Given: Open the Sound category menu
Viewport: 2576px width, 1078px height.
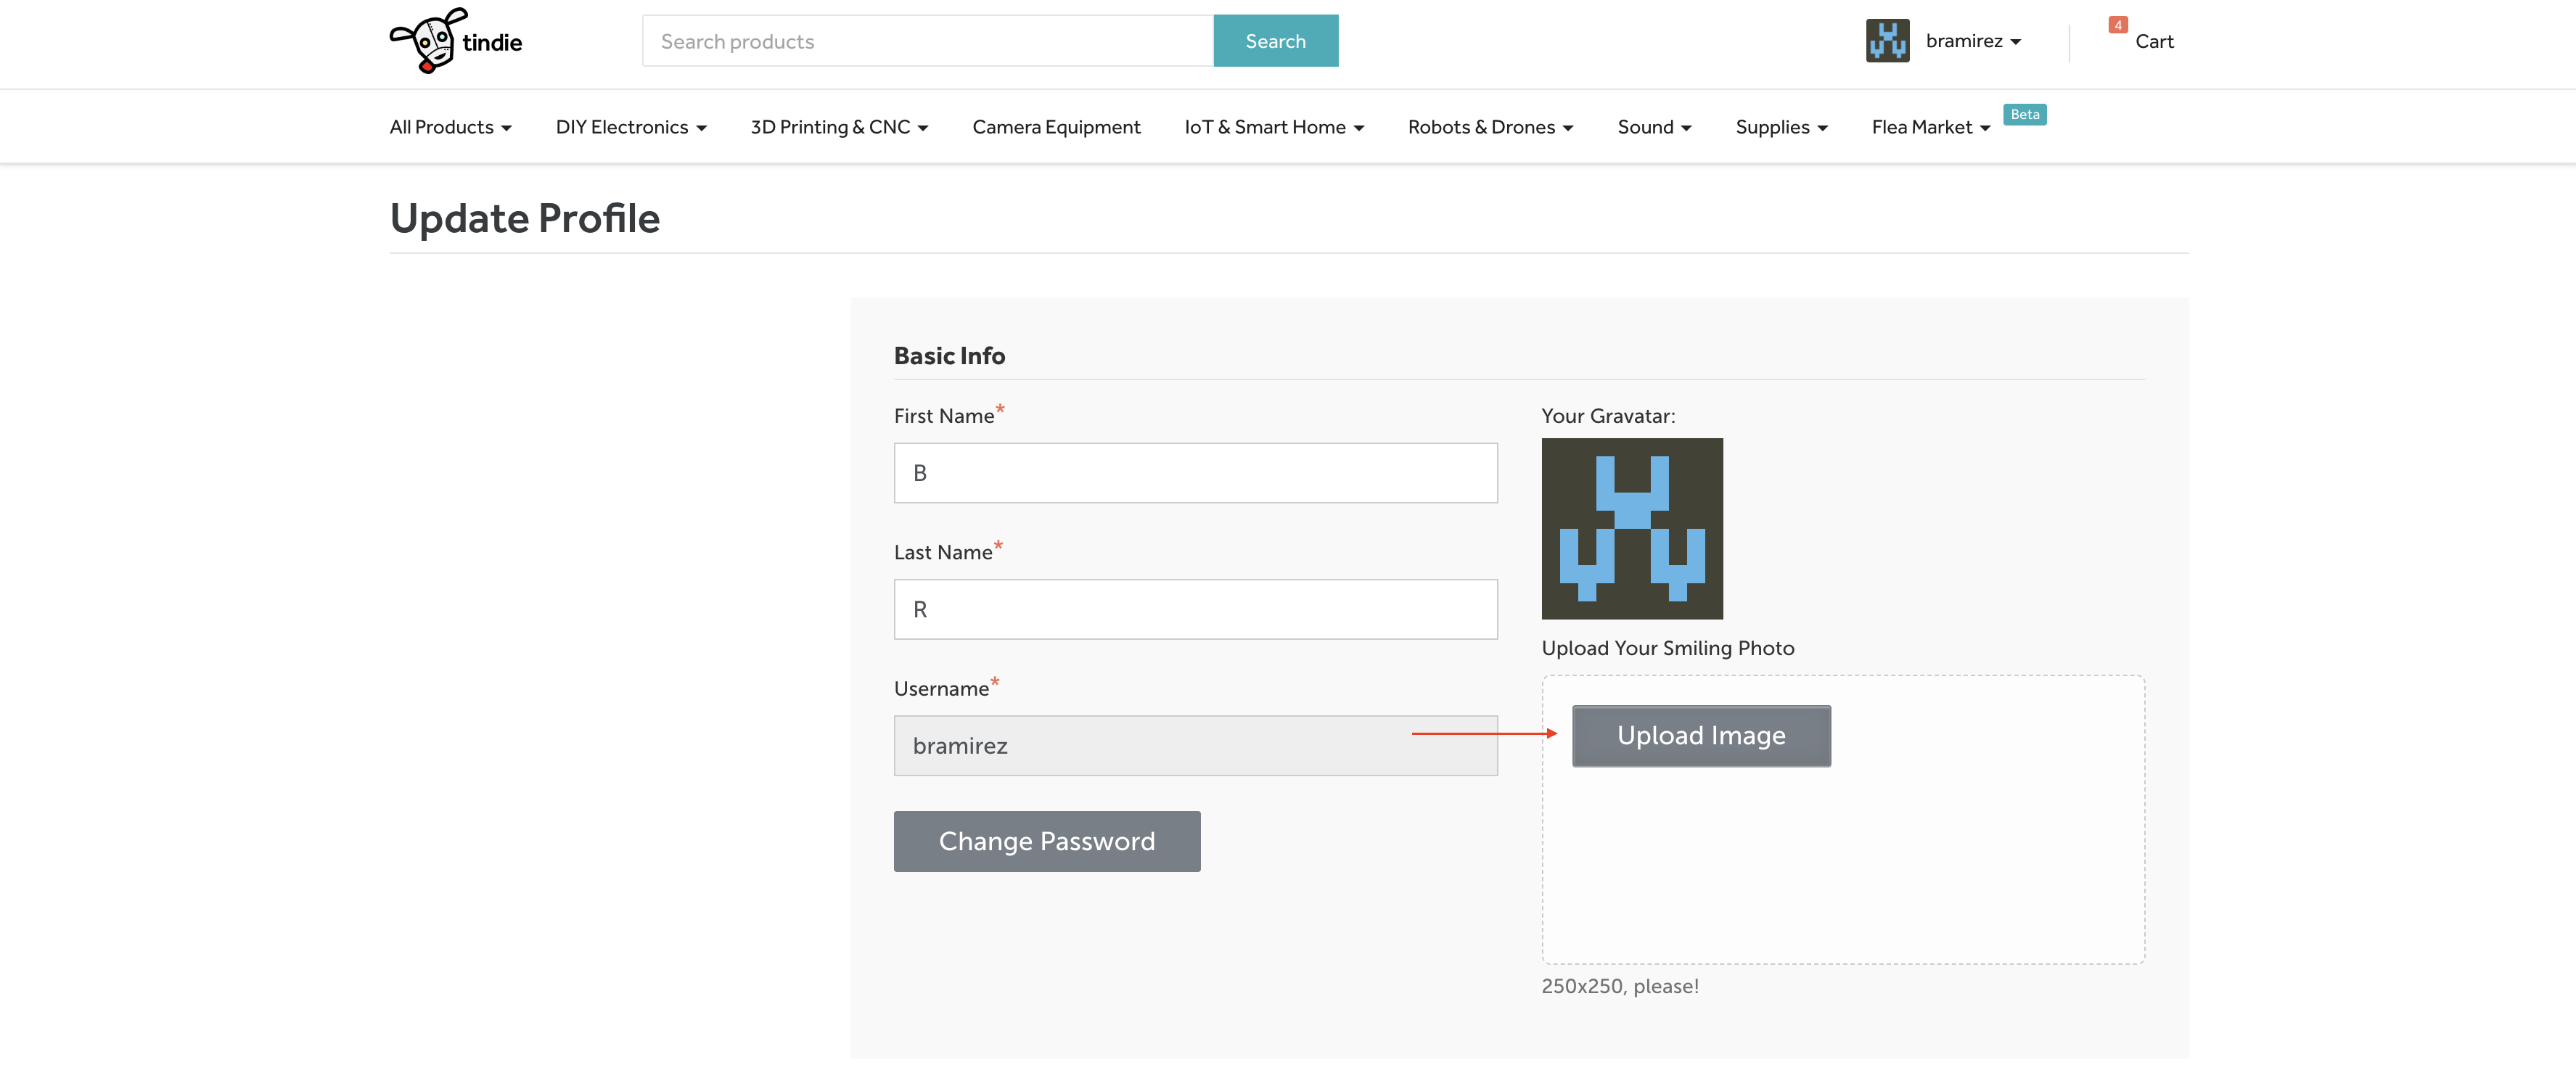Looking at the screenshot, I should click(1653, 127).
